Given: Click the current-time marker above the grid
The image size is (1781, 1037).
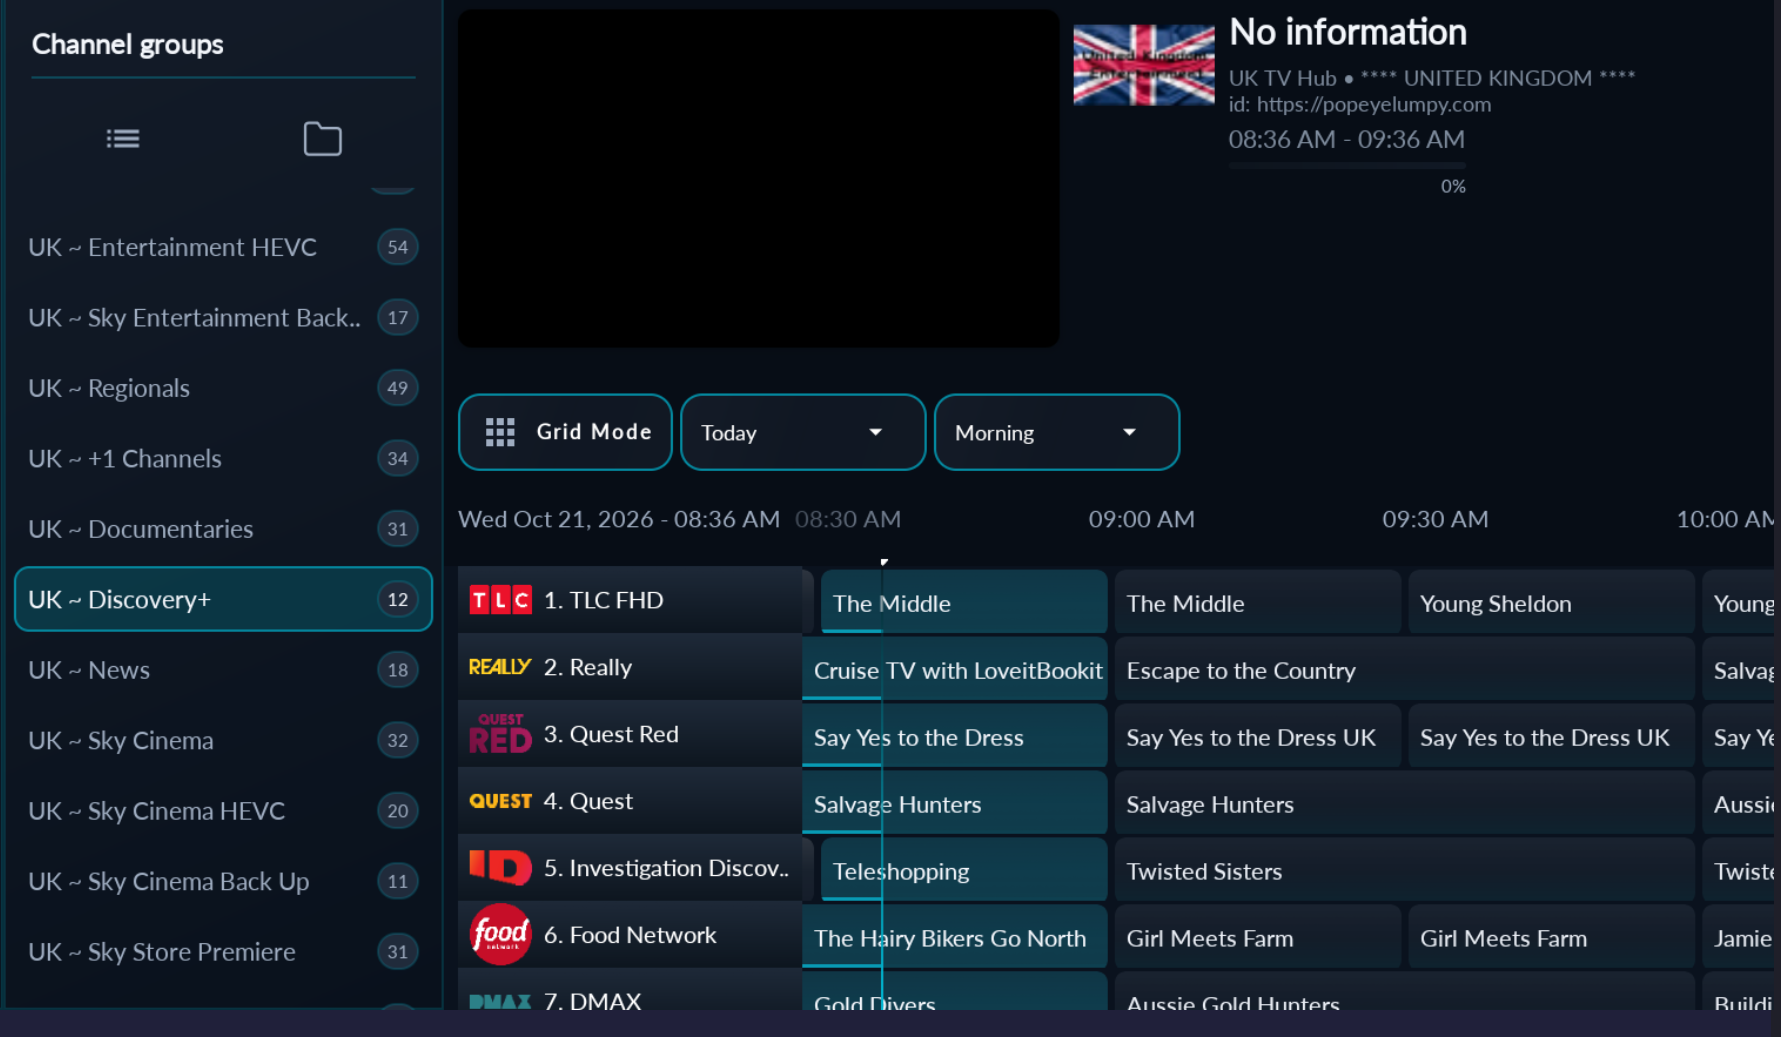Looking at the screenshot, I should (884, 562).
